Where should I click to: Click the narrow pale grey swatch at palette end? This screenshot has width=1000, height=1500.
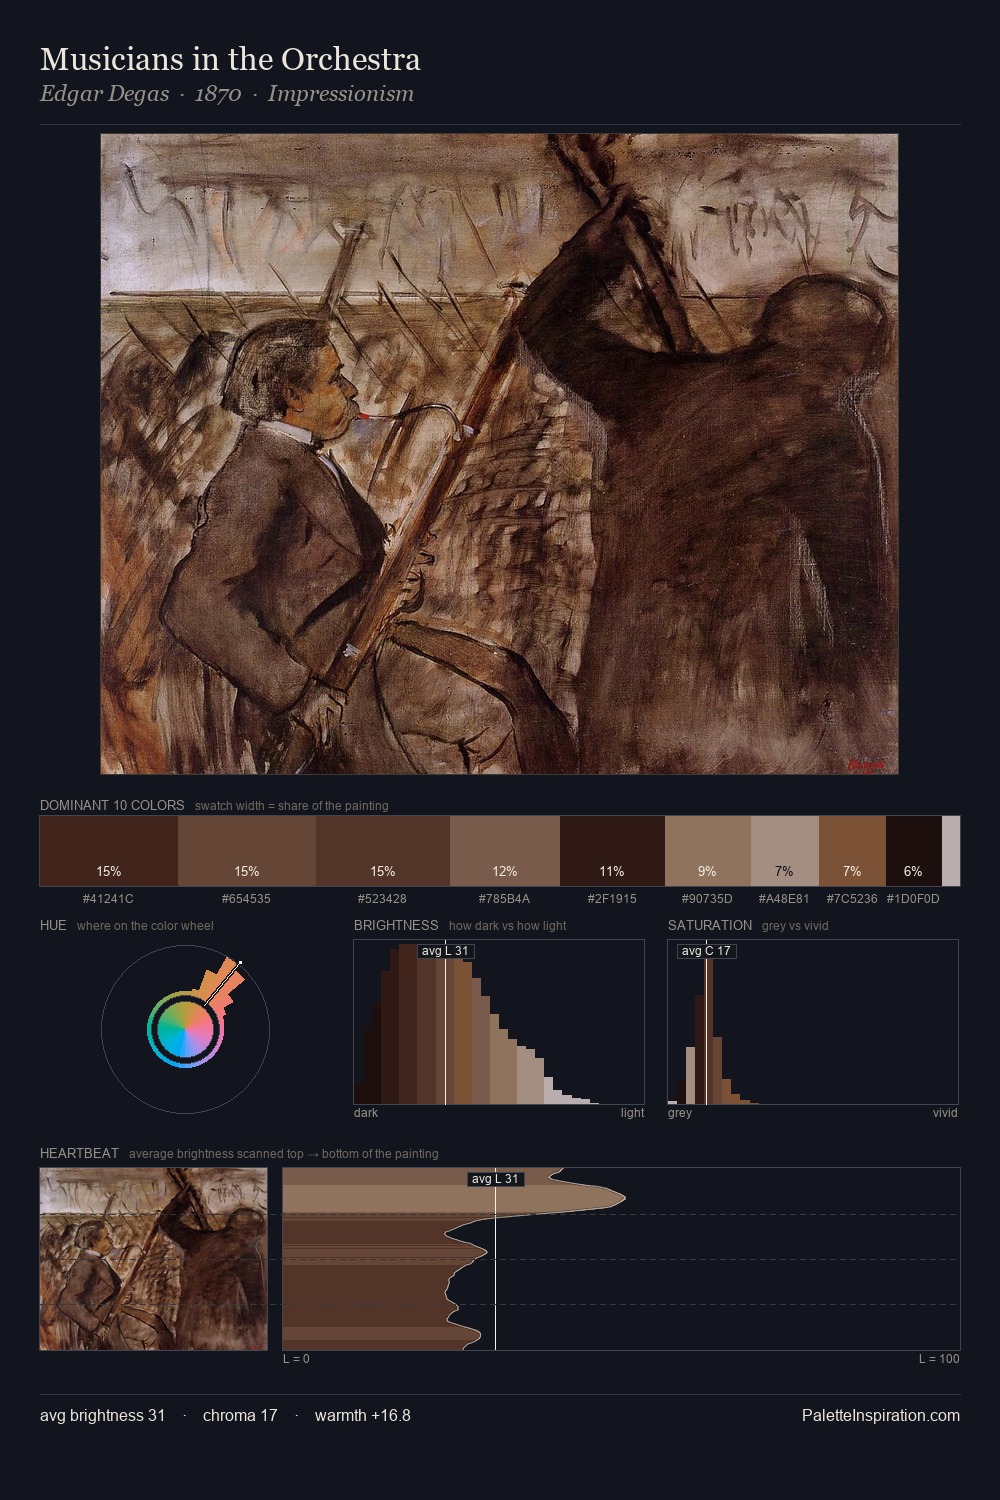click(951, 851)
